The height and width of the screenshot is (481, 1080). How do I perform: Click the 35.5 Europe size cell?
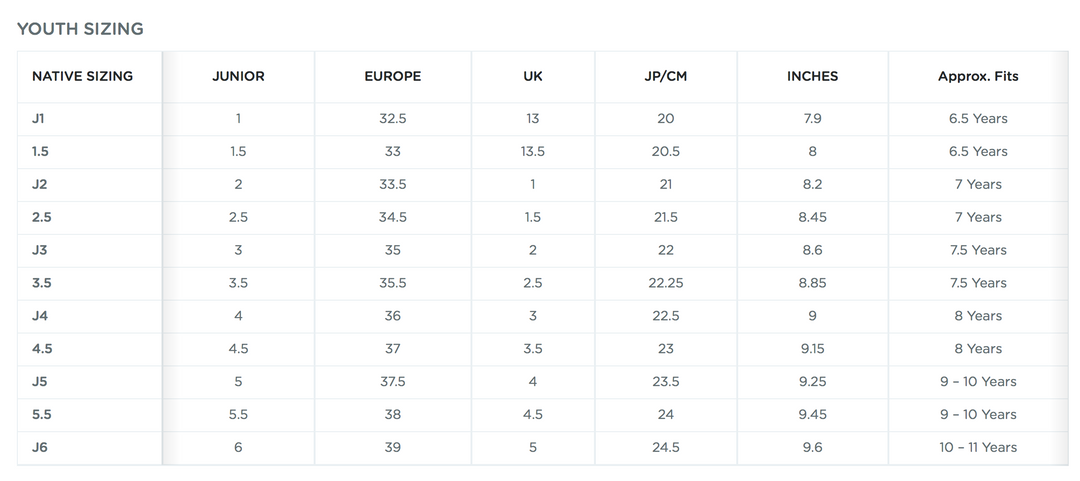coord(392,283)
